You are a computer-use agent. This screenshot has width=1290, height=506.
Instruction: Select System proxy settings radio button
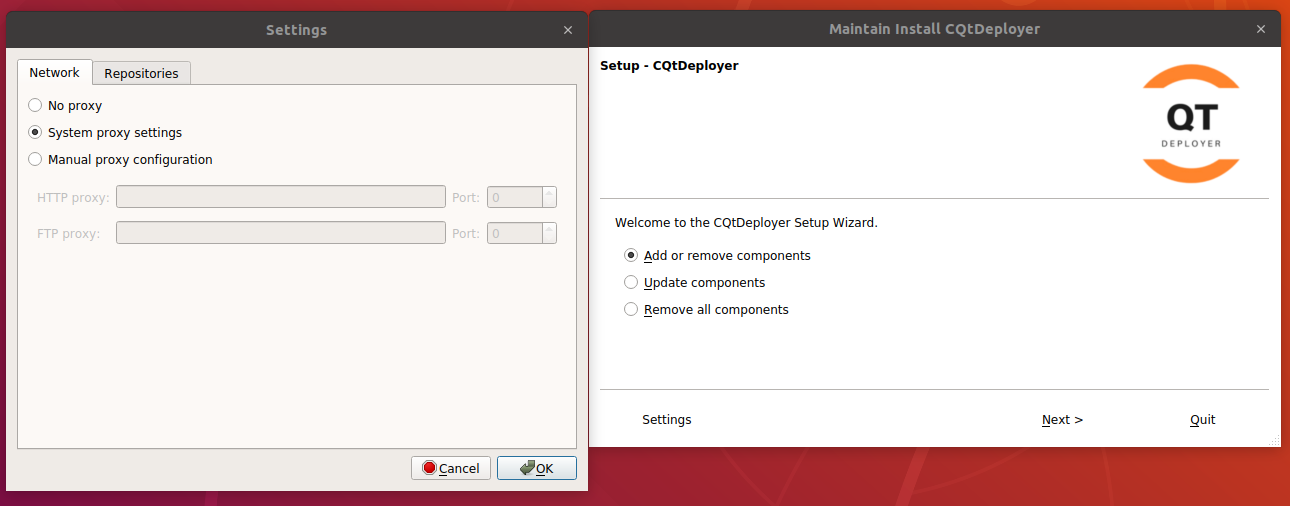click(x=36, y=132)
